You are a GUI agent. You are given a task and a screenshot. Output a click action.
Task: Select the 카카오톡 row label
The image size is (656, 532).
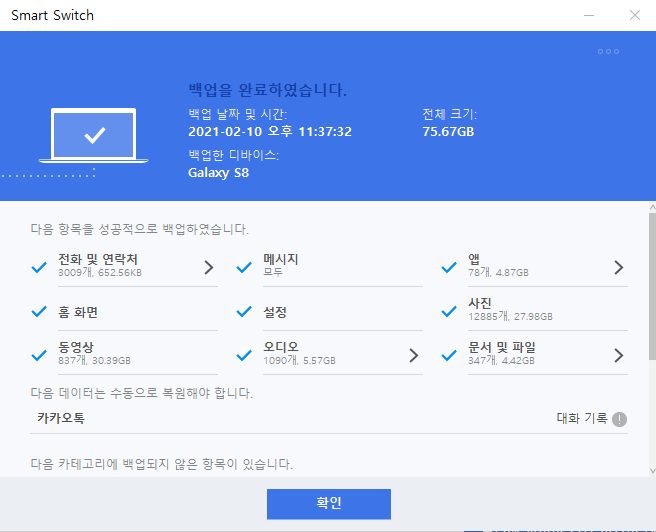pos(61,418)
